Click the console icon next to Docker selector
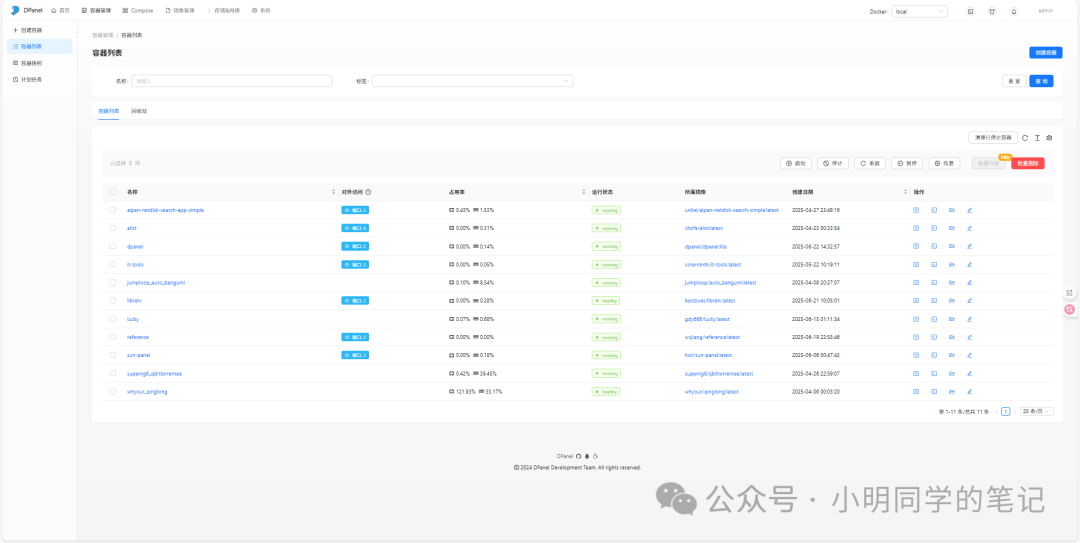This screenshot has height=543, width=1080. pos(970,11)
